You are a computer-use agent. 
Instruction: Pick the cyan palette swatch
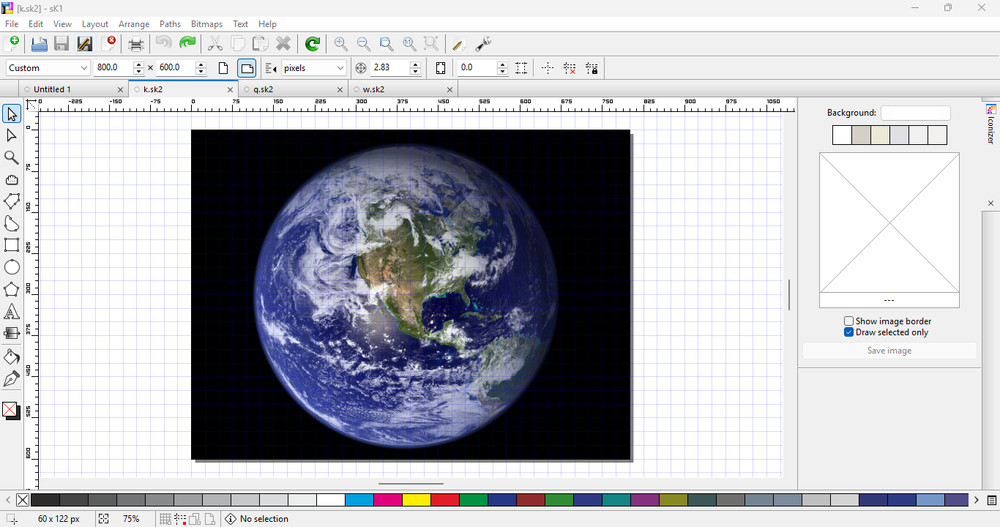click(360, 500)
